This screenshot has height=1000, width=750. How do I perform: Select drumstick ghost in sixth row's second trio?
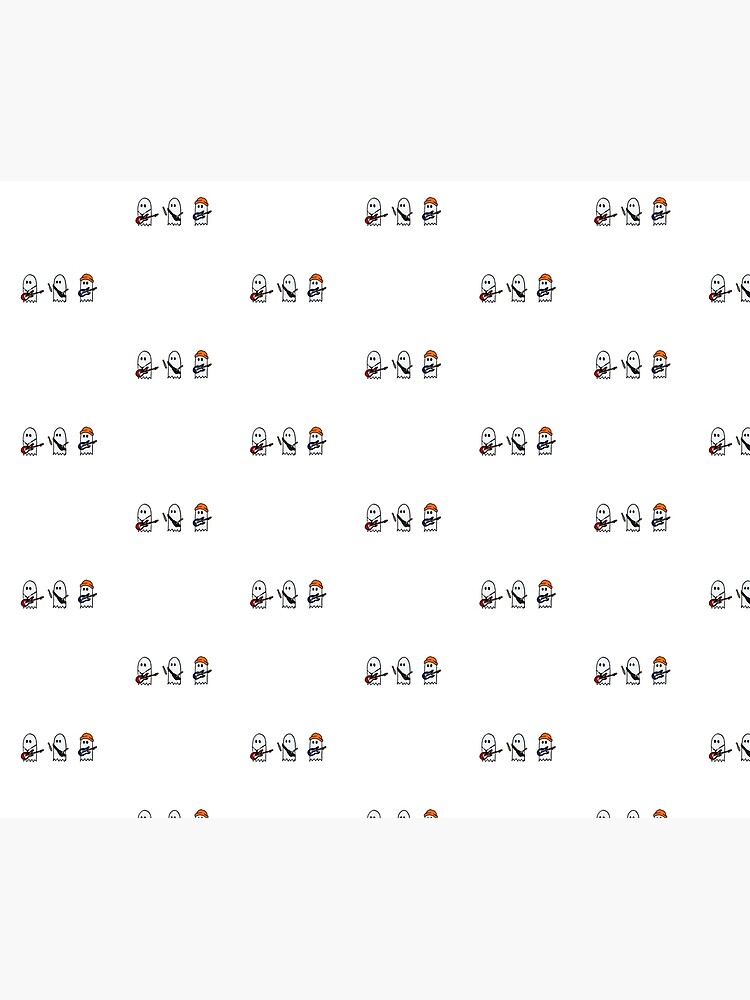[x=287, y=595]
